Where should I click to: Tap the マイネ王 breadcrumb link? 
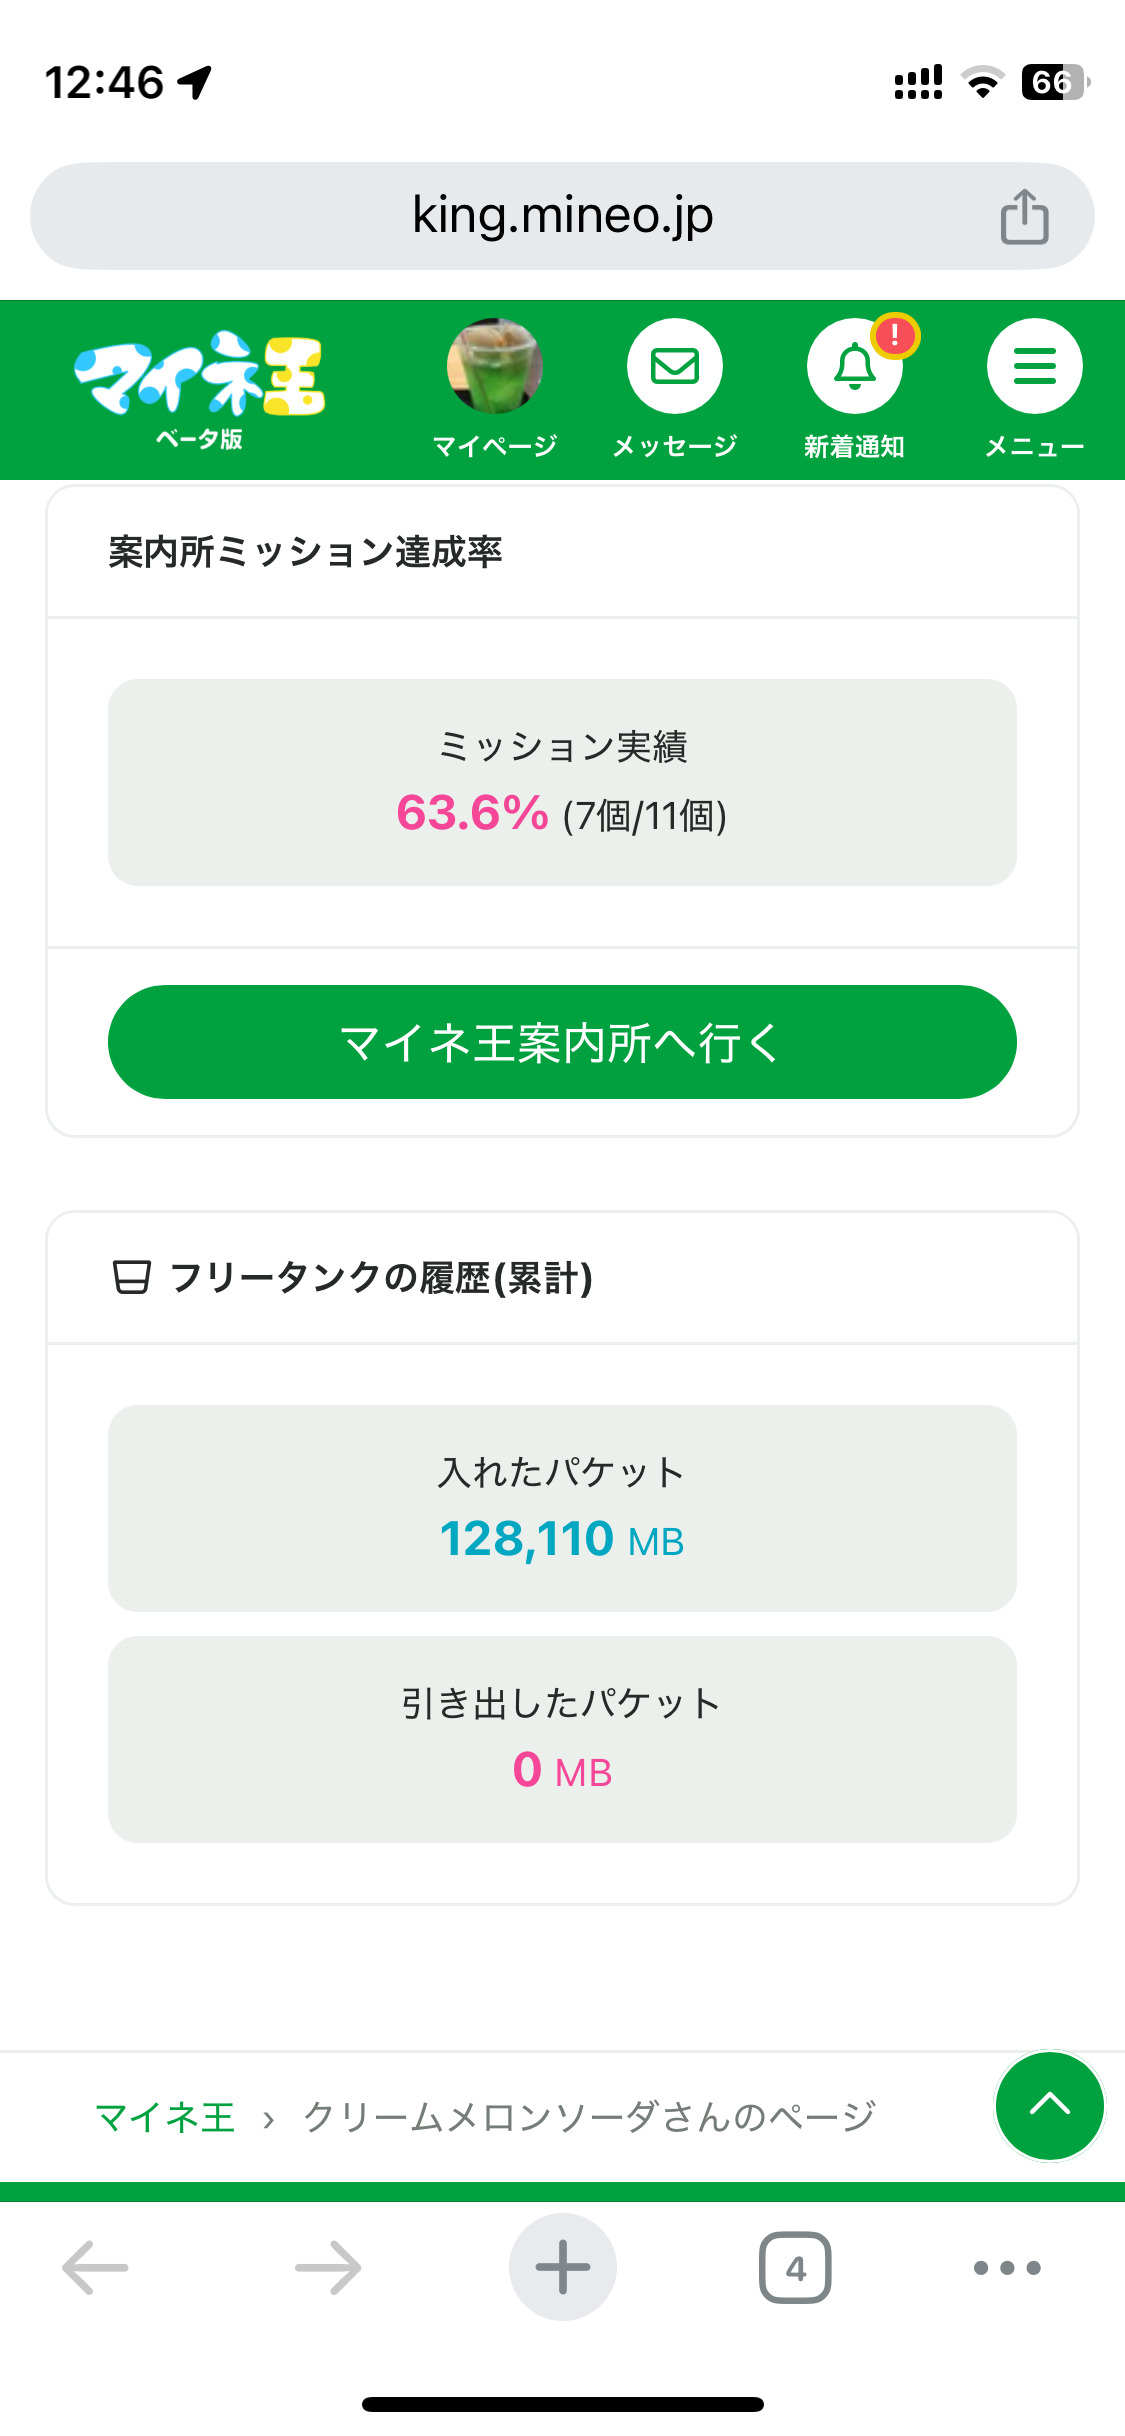click(165, 2117)
